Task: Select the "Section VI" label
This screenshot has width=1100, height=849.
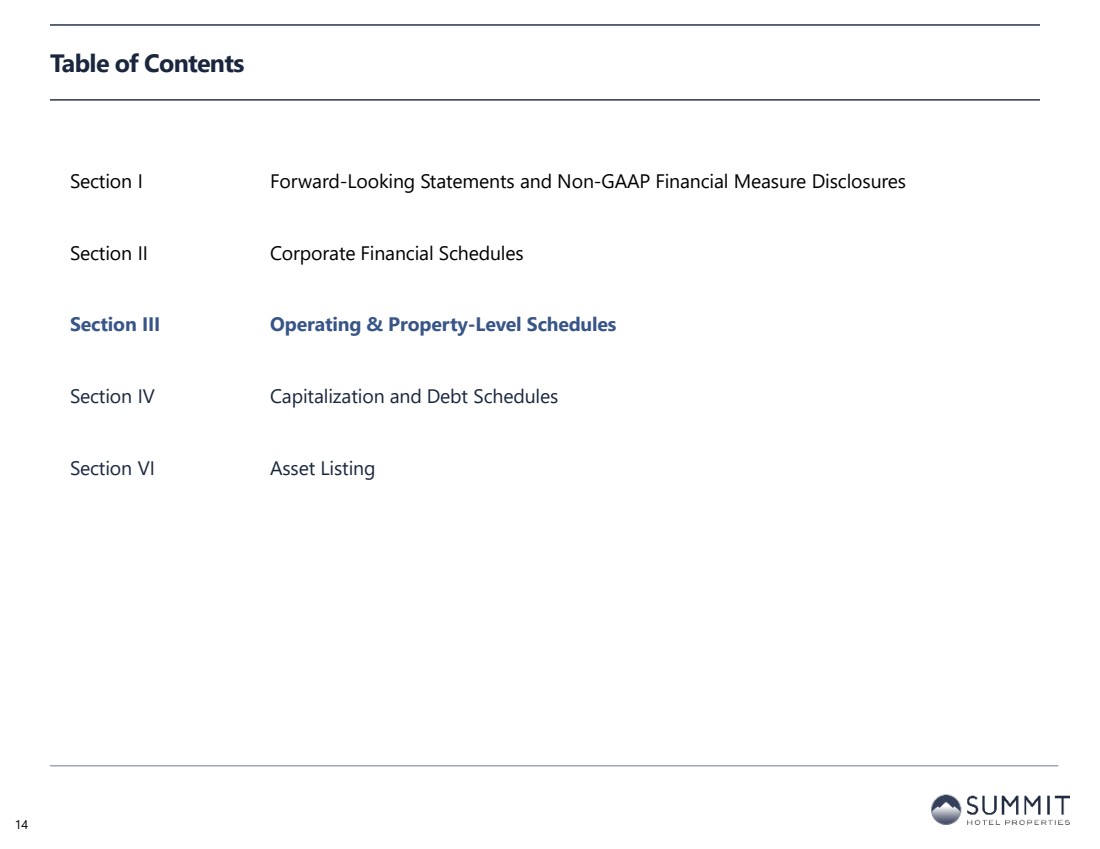Action: (x=112, y=469)
